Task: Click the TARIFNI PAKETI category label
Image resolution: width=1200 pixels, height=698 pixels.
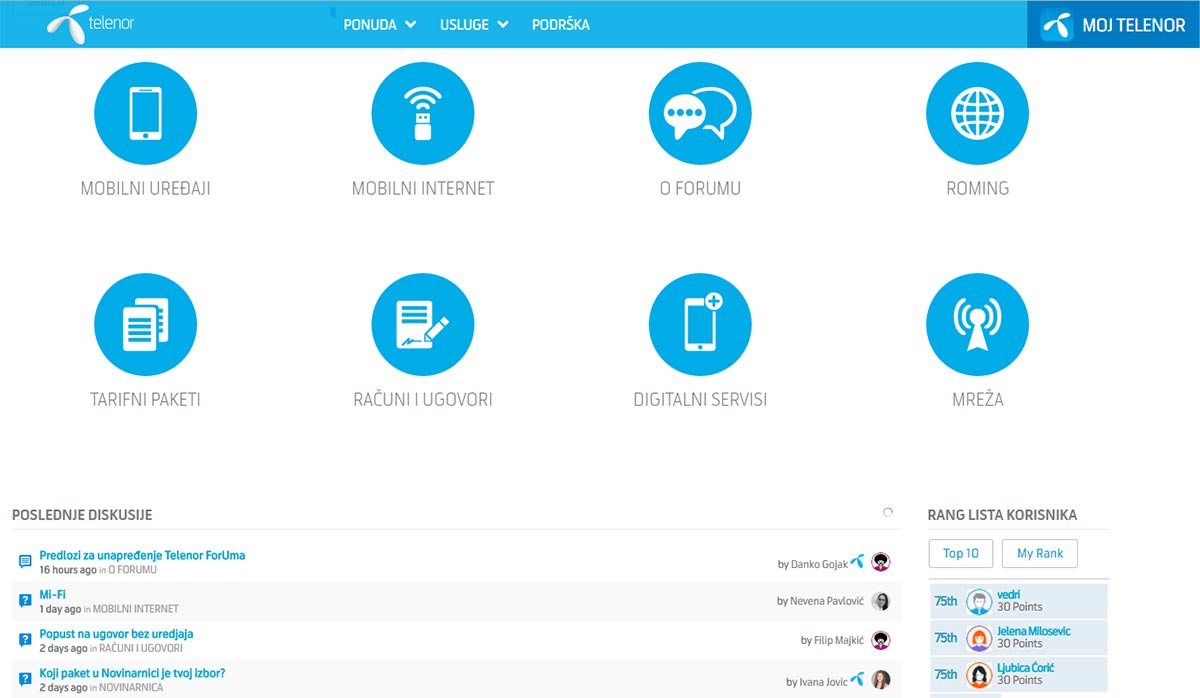Action: click(x=145, y=399)
